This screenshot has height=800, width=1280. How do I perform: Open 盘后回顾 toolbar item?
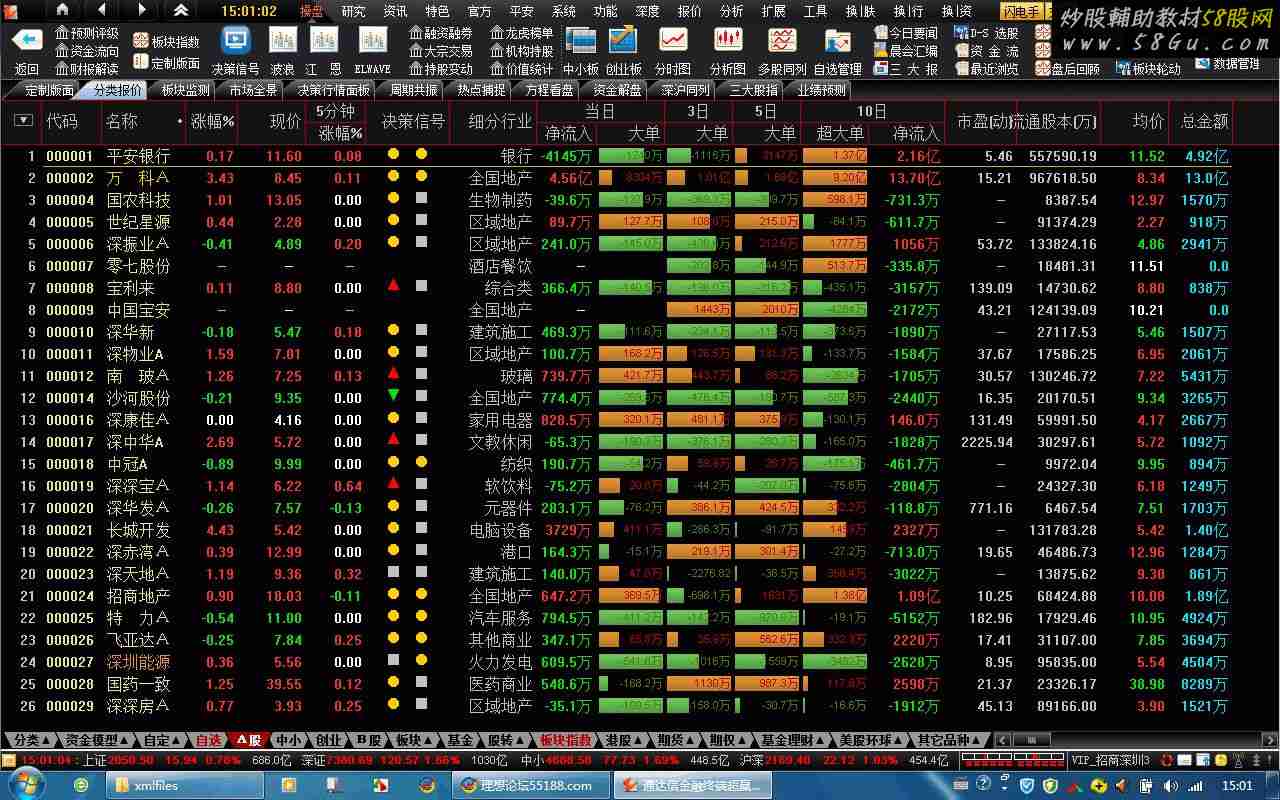[x=1067, y=68]
